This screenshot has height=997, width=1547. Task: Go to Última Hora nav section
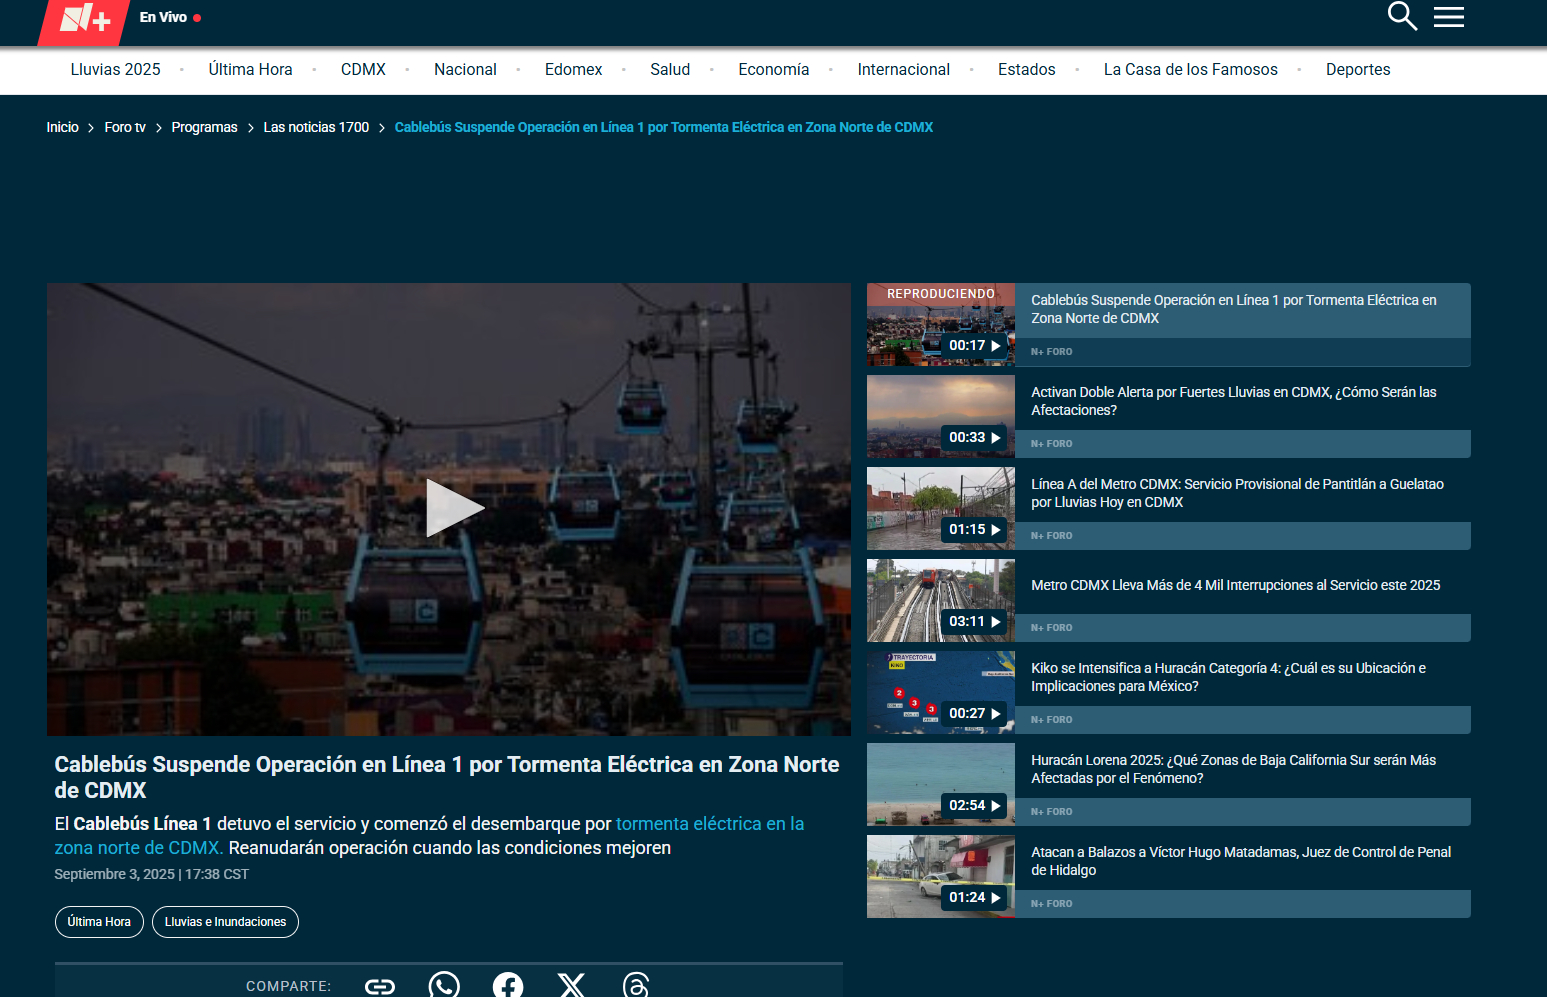250,69
